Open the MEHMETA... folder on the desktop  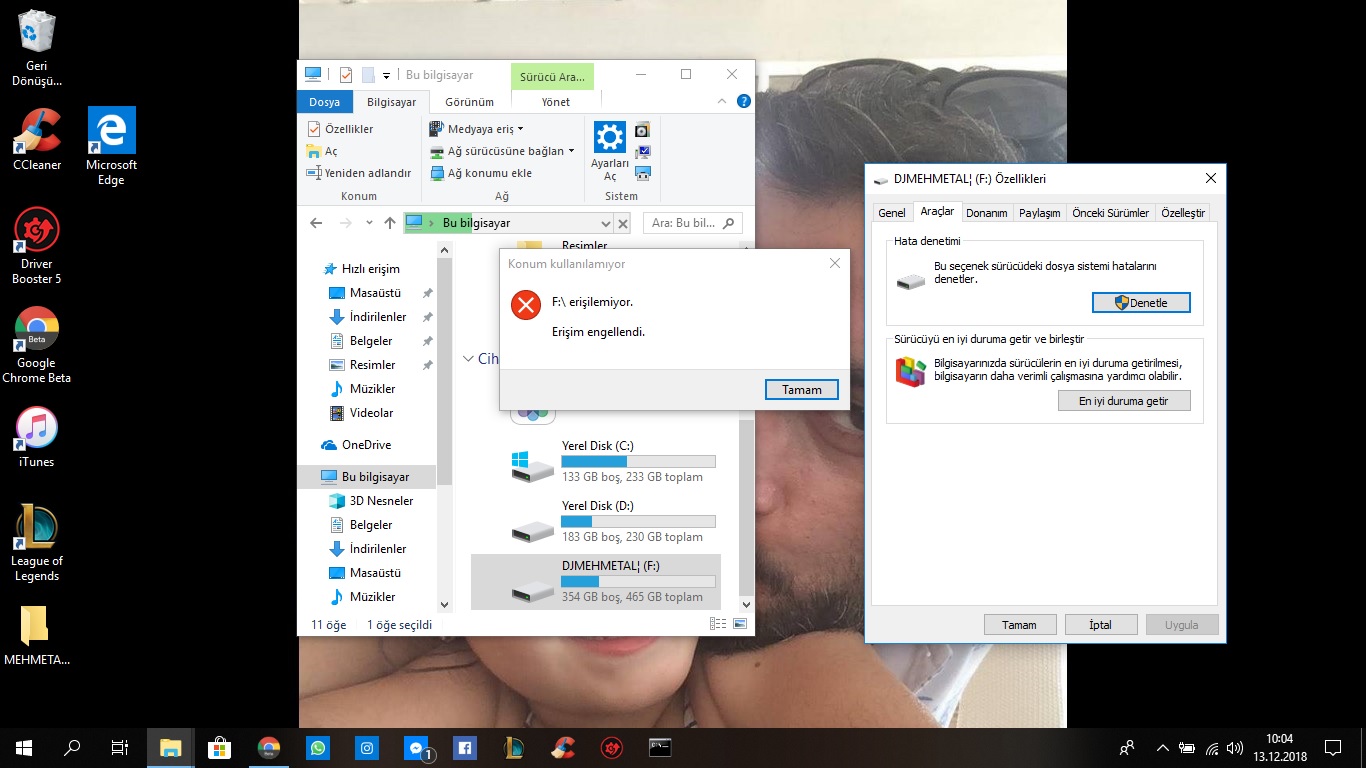[37, 636]
